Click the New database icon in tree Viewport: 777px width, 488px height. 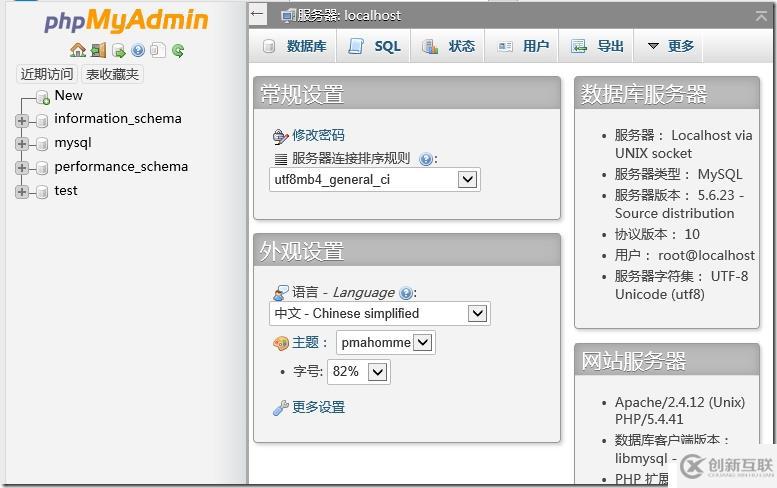pos(43,97)
